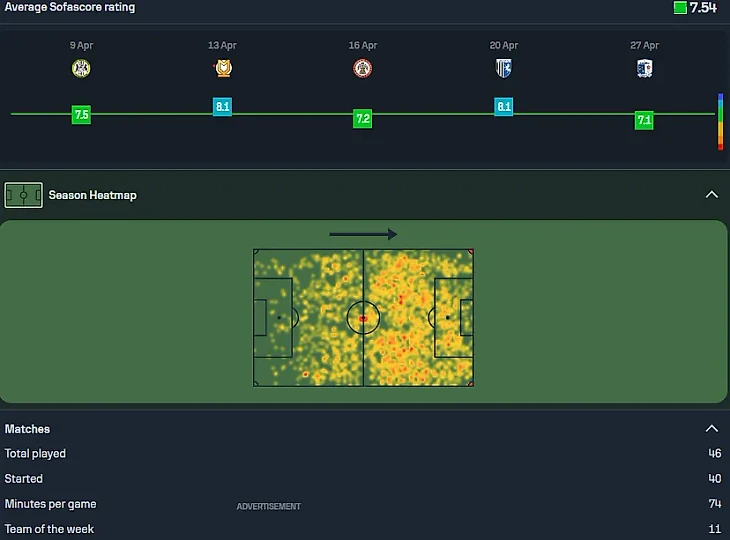Click the Season Heatmap header label
The image size is (730, 540).
pyautogui.click(x=92, y=195)
